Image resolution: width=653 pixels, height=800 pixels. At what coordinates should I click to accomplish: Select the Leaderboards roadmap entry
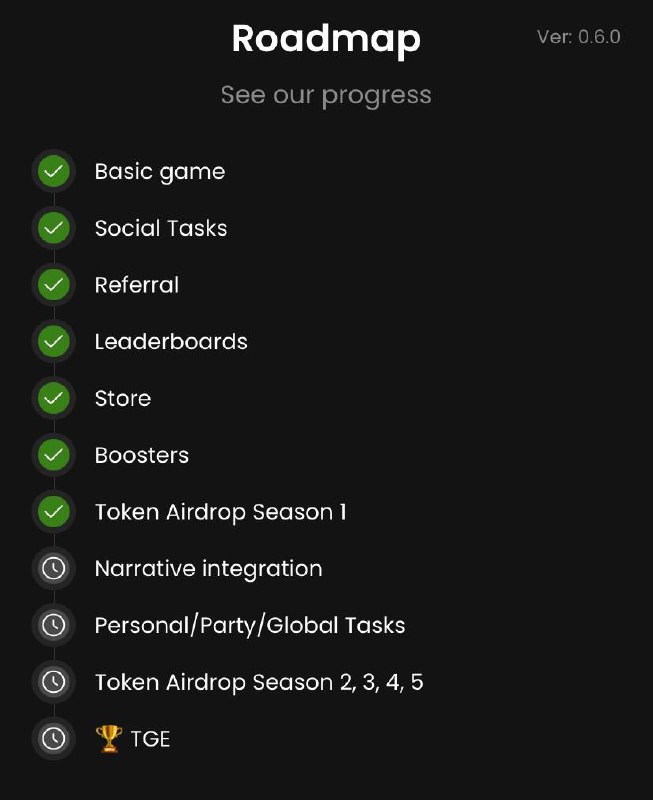[171, 341]
